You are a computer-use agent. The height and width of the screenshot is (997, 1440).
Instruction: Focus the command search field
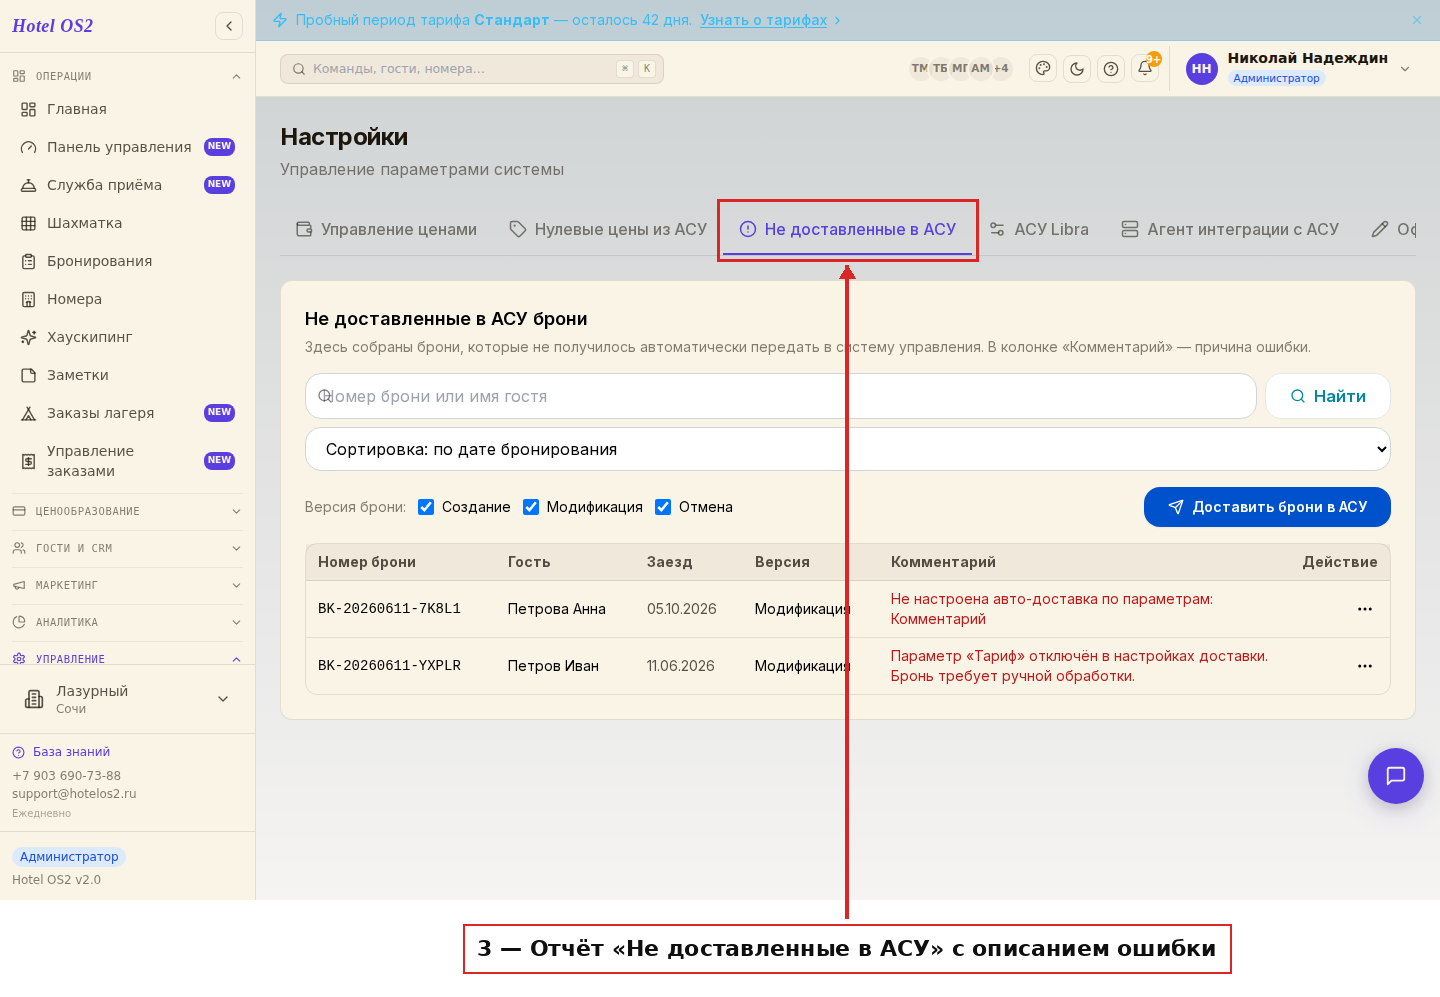click(x=472, y=69)
